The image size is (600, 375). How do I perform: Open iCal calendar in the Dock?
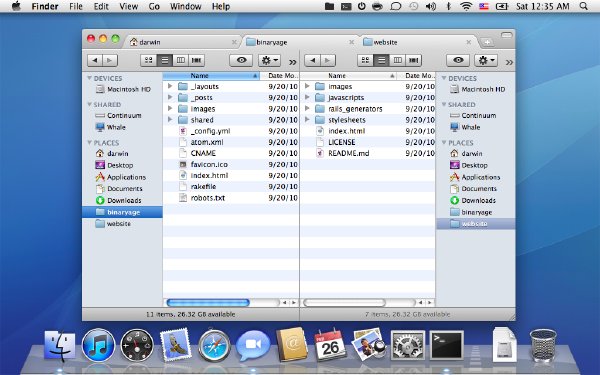coord(330,344)
